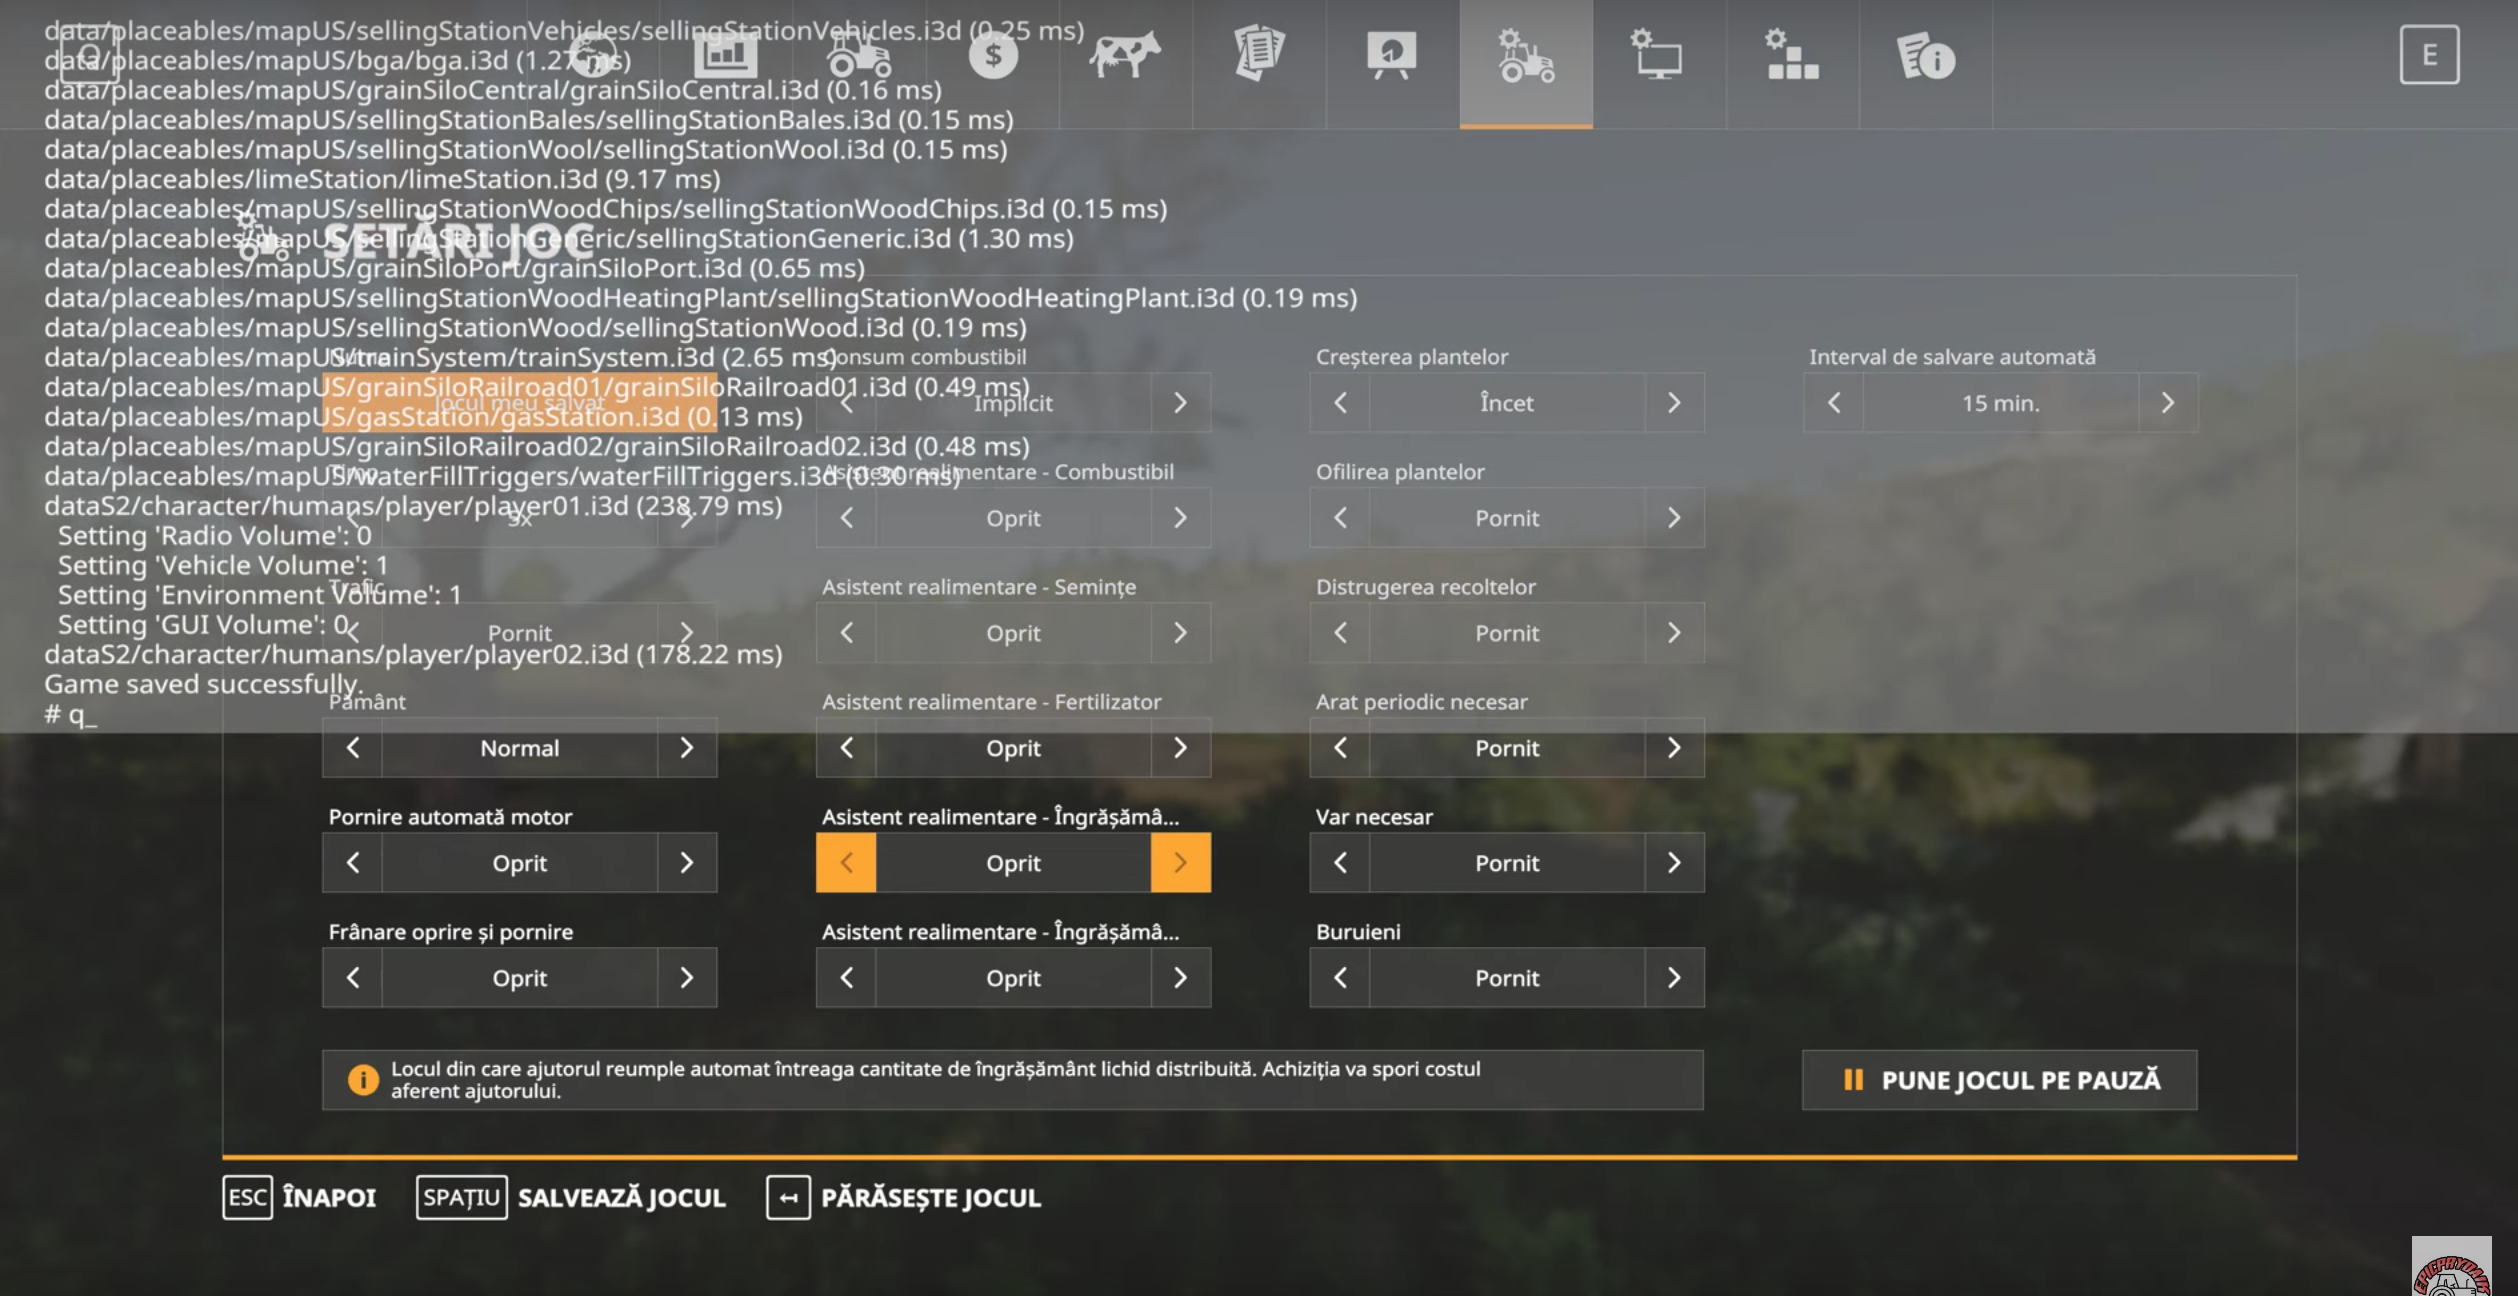Click the 15 min. autosave value

(2000, 402)
